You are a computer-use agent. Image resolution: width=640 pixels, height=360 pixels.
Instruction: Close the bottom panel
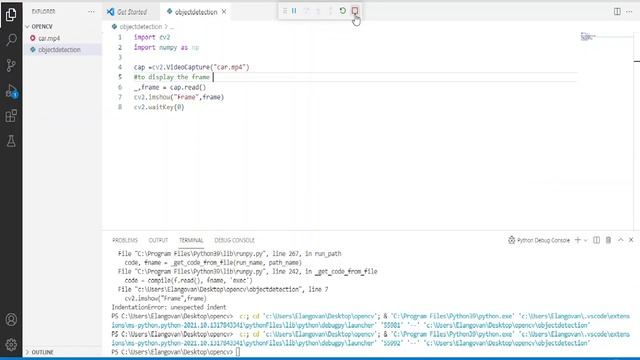631,240
